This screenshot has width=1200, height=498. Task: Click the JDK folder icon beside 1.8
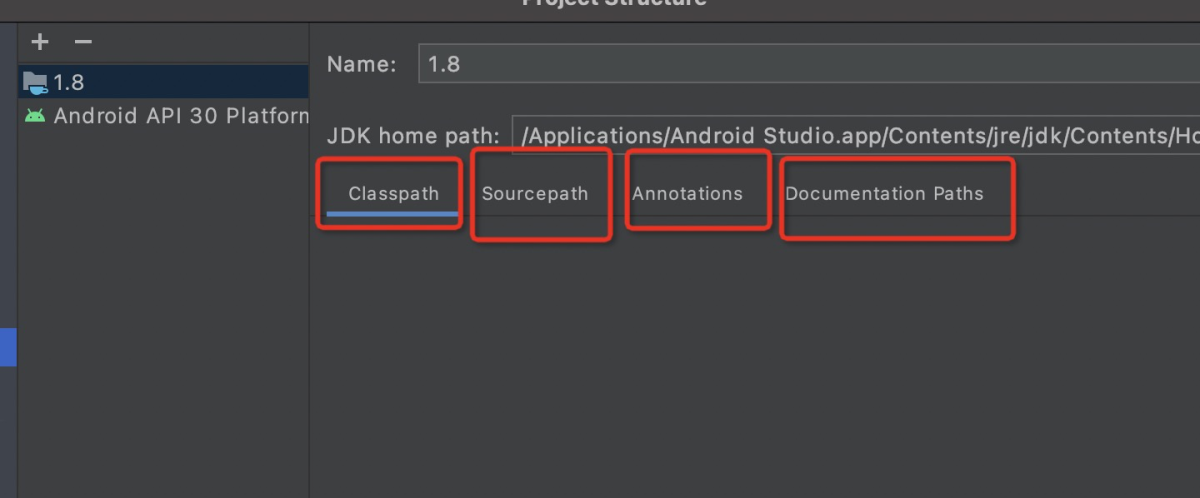point(35,82)
